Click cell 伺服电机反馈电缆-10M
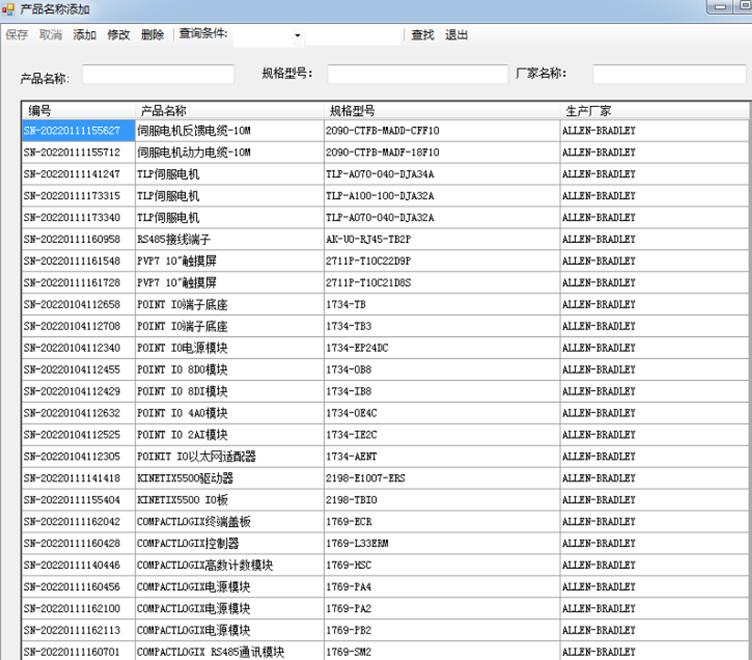Image resolution: width=752 pixels, height=660 pixels. pos(229,130)
